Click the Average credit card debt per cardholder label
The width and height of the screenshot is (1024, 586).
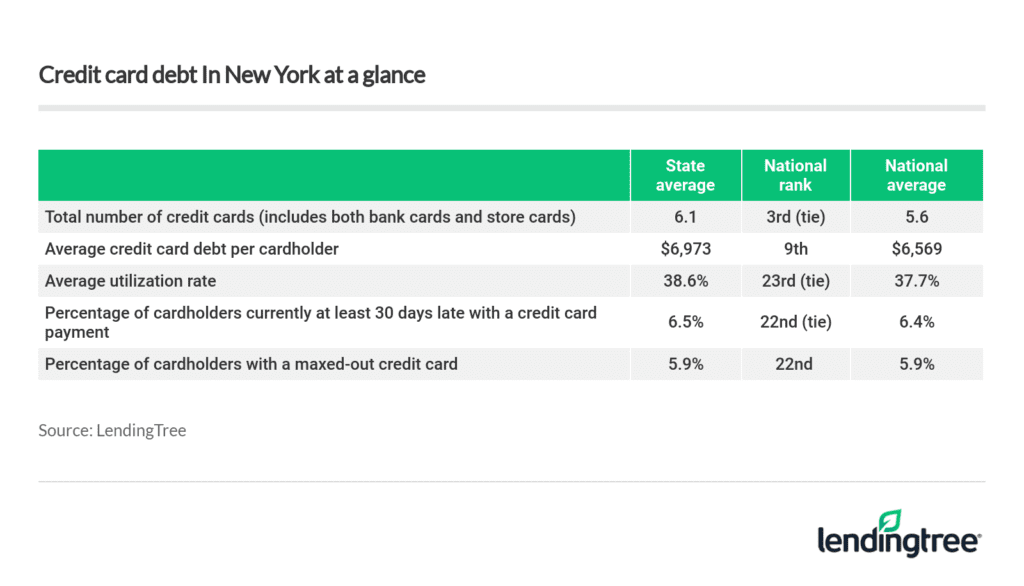[192, 249]
